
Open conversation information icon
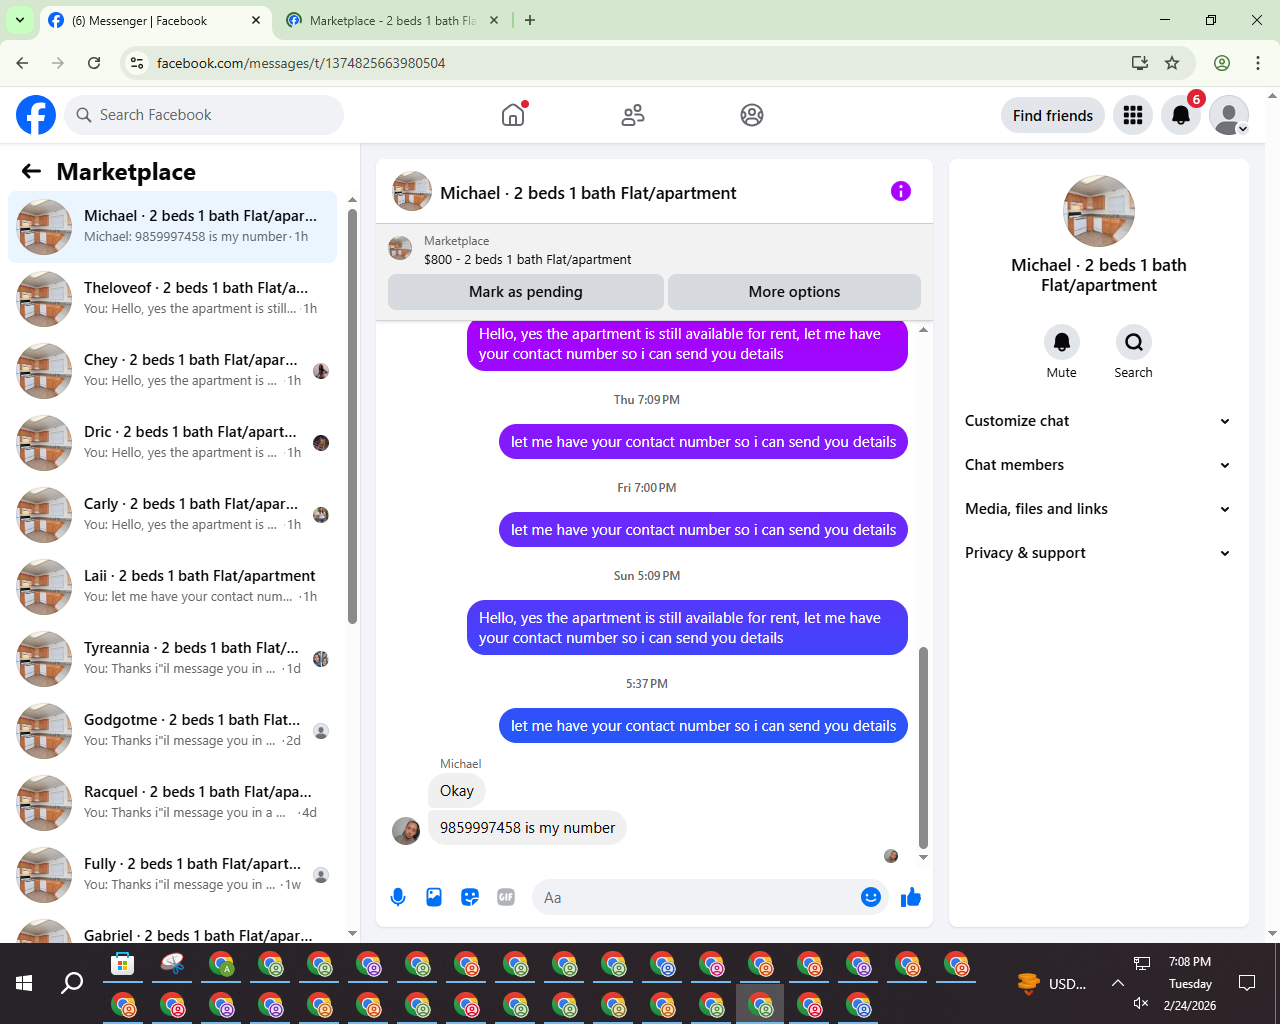(901, 191)
